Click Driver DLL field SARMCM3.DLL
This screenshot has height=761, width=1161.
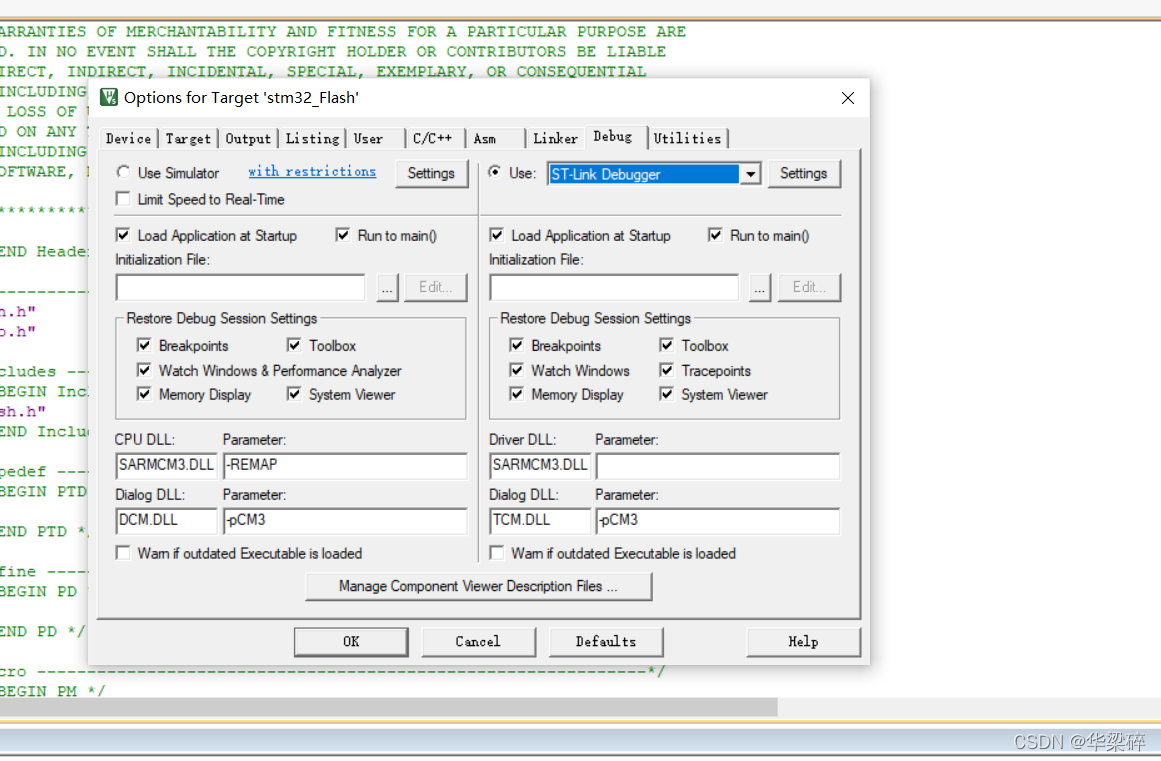[540, 466]
